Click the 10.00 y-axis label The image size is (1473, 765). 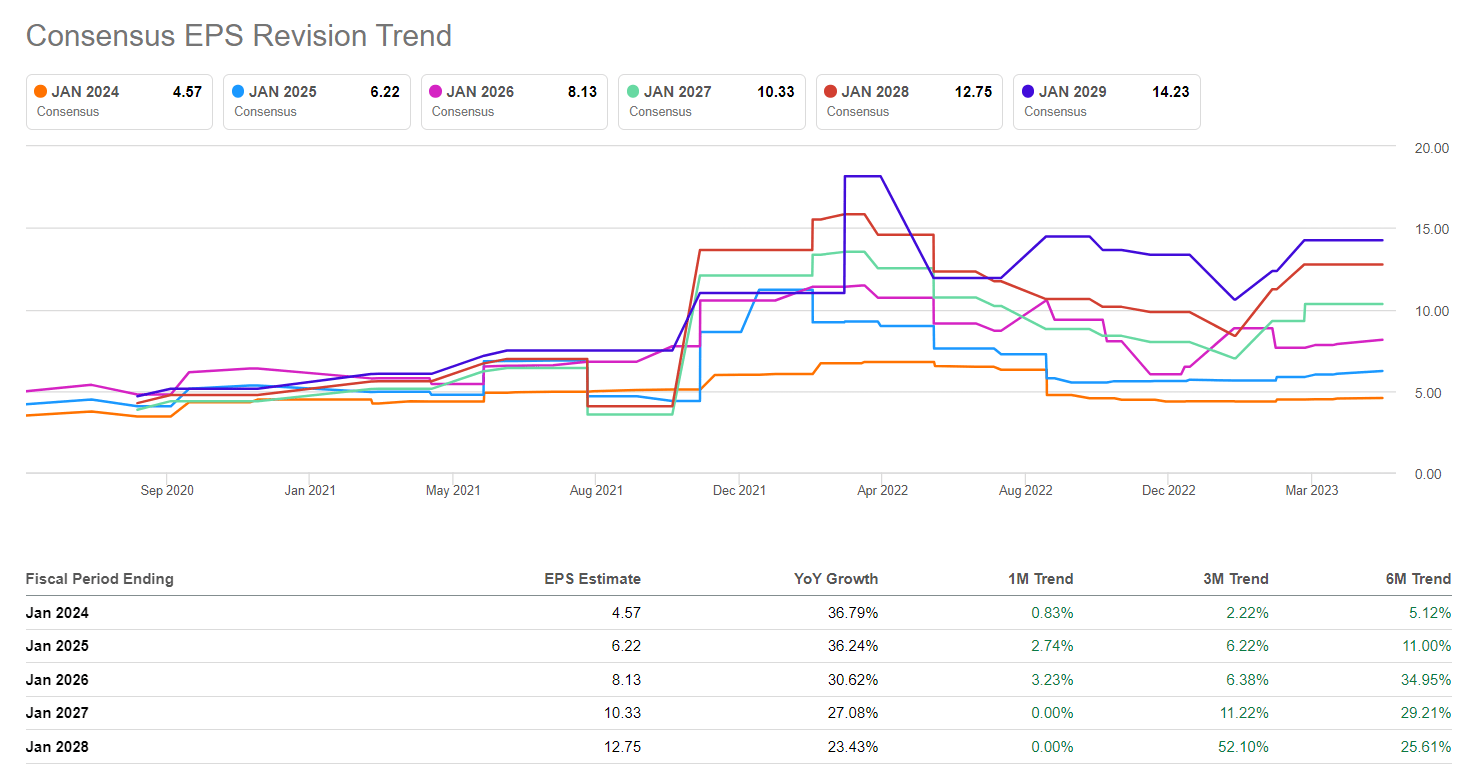click(x=1431, y=311)
